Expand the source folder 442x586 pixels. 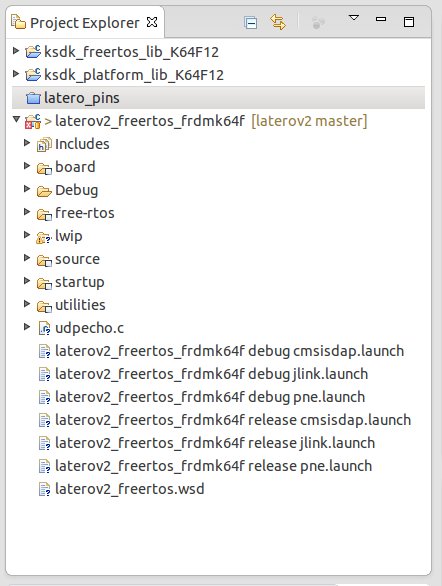click(x=27, y=258)
